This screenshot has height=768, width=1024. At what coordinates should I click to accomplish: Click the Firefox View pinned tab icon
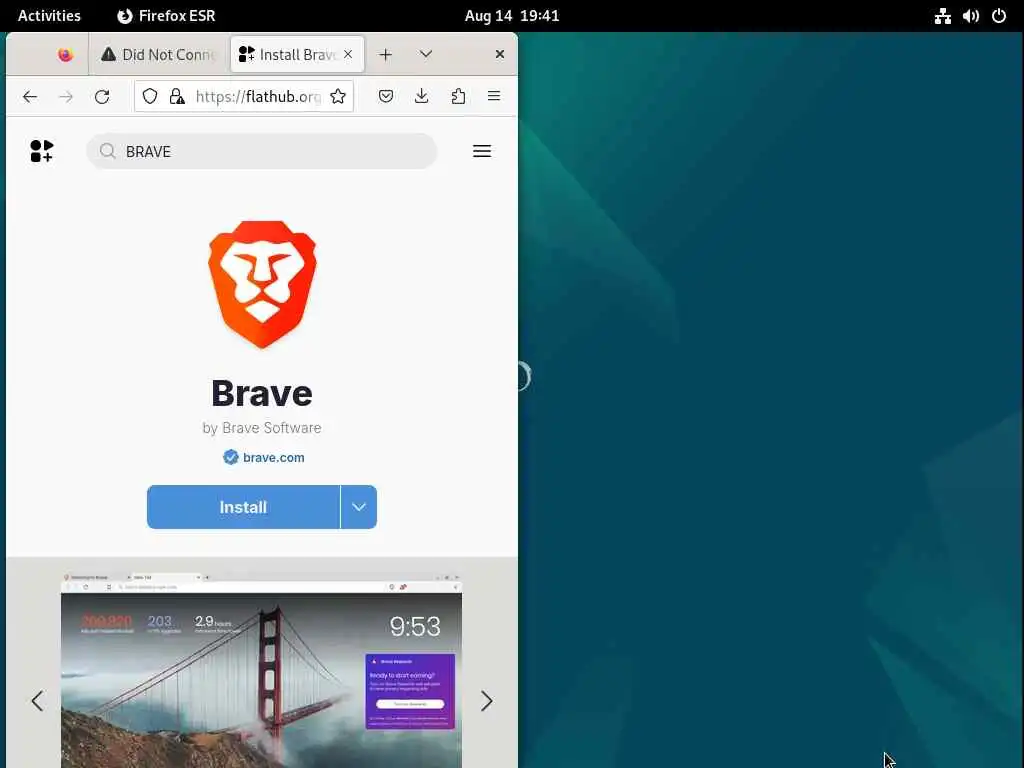(x=65, y=55)
